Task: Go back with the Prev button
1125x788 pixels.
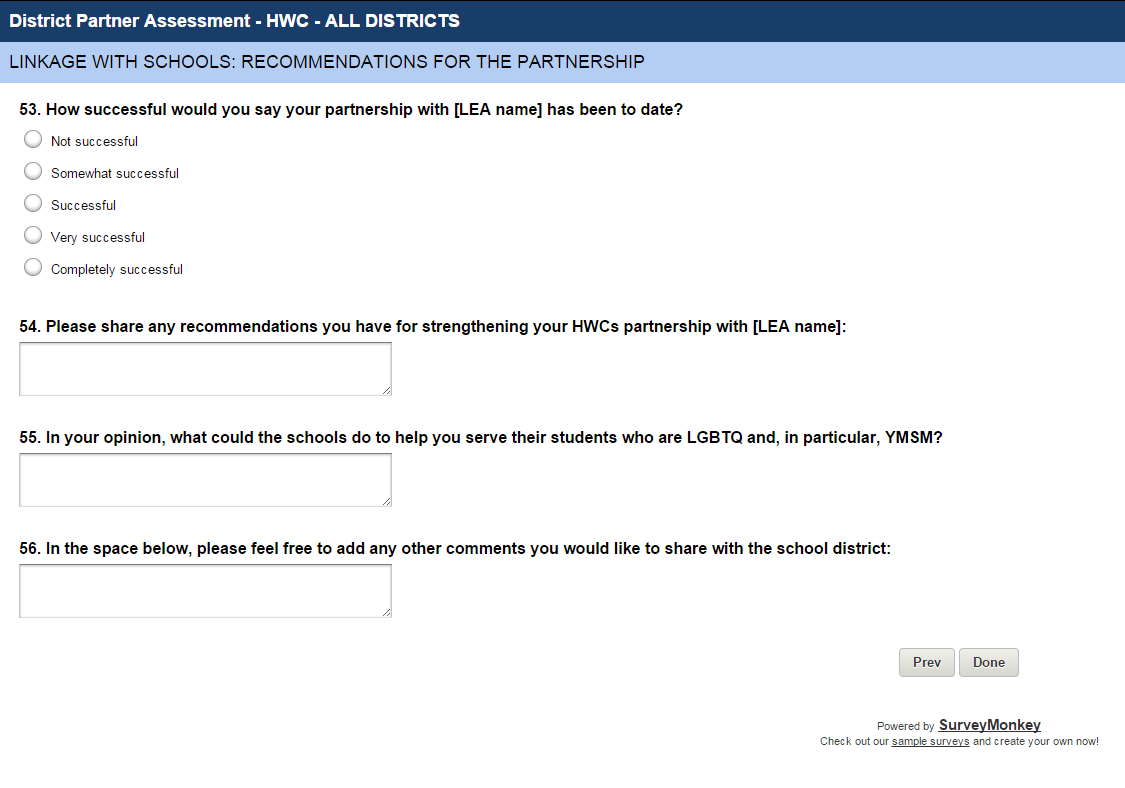Action: pos(927,662)
